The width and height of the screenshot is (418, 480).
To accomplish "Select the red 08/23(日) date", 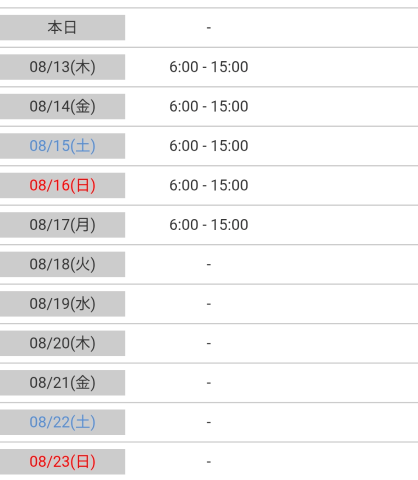I will [x=62, y=462].
